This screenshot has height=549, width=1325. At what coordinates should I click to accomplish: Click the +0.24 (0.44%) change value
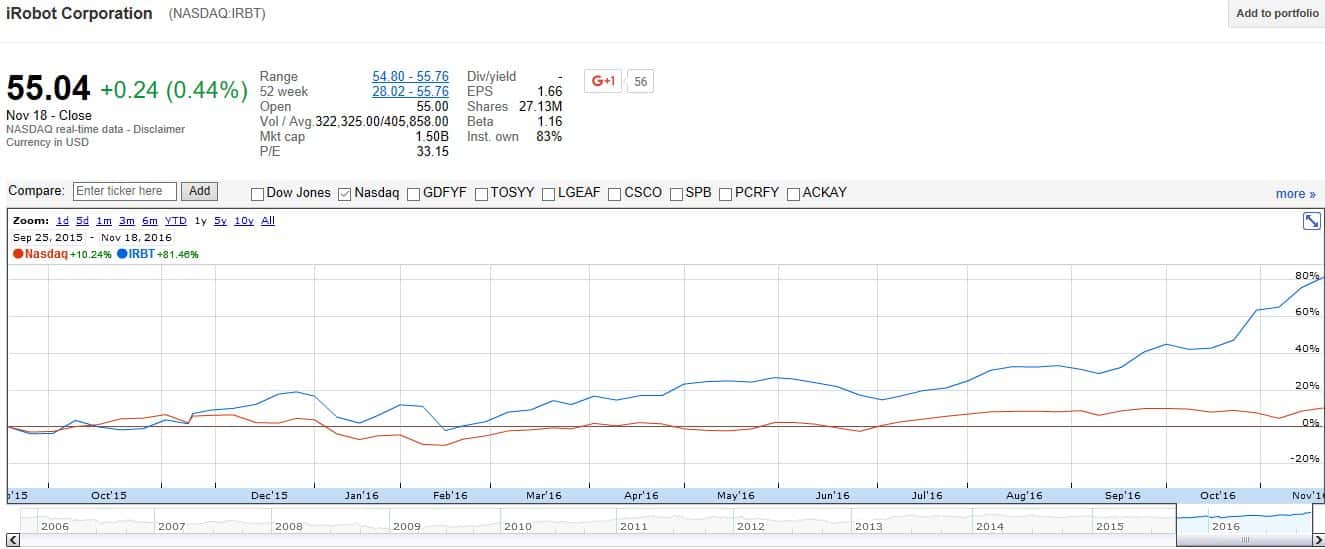tap(174, 90)
